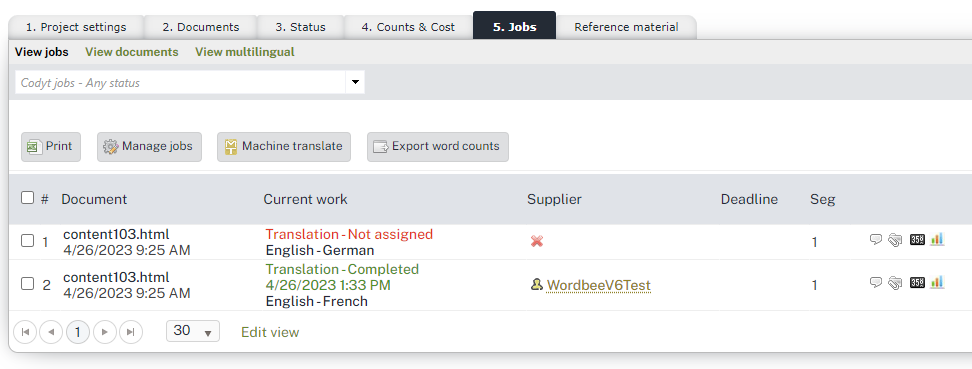Click handshake icon in German job row
The height and width of the screenshot is (369, 972).
point(895,241)
